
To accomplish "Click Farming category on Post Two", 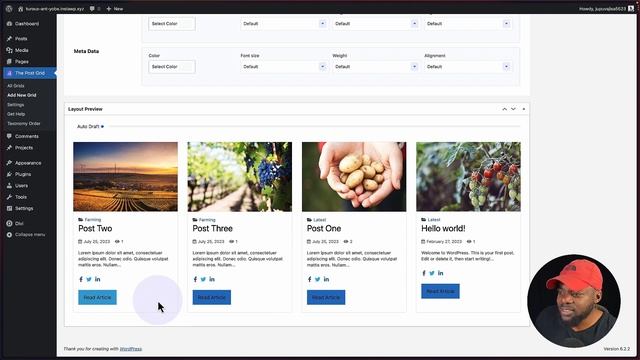I will [93, 220].
